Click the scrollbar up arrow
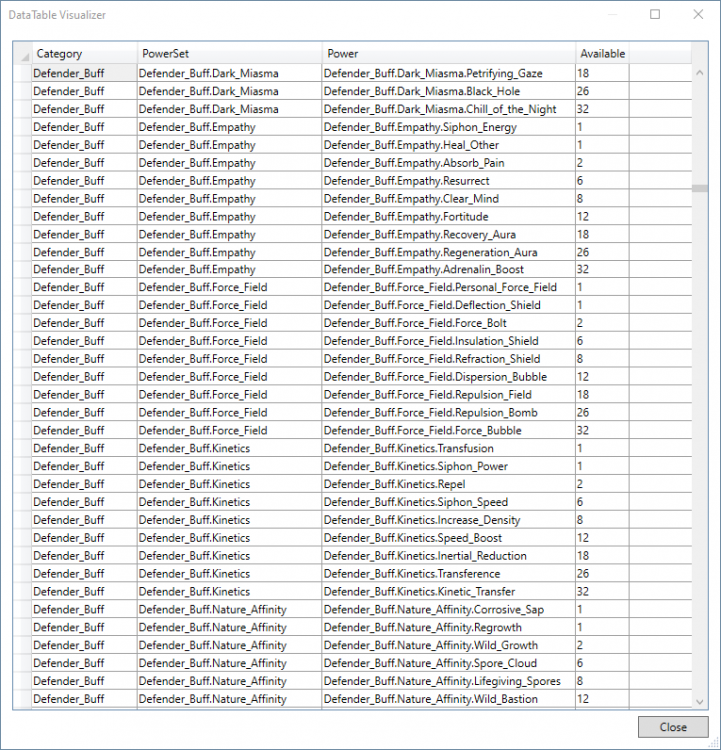 [700, 73]
